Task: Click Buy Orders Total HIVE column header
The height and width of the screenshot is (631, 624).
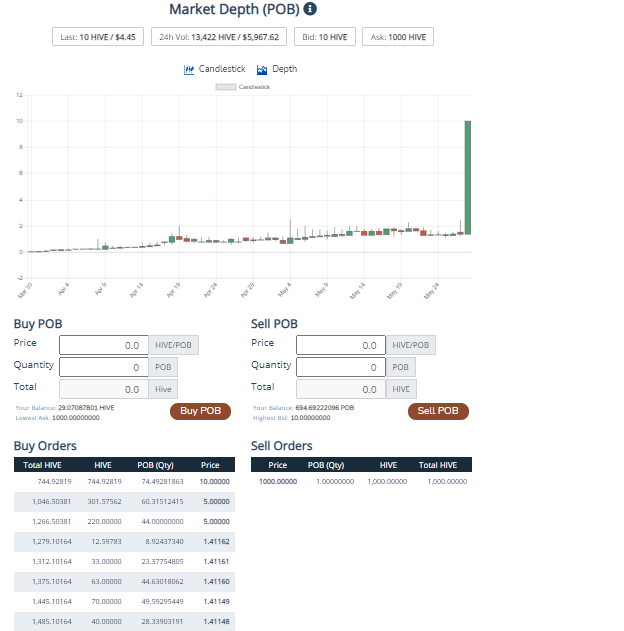Action: pos(42,465)
